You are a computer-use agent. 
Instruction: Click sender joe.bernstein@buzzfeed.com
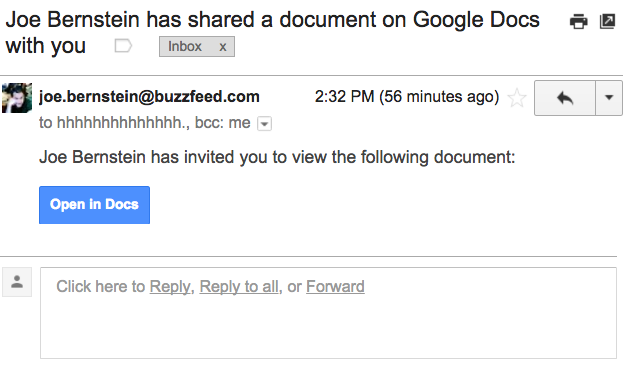[x=149, y=97]
